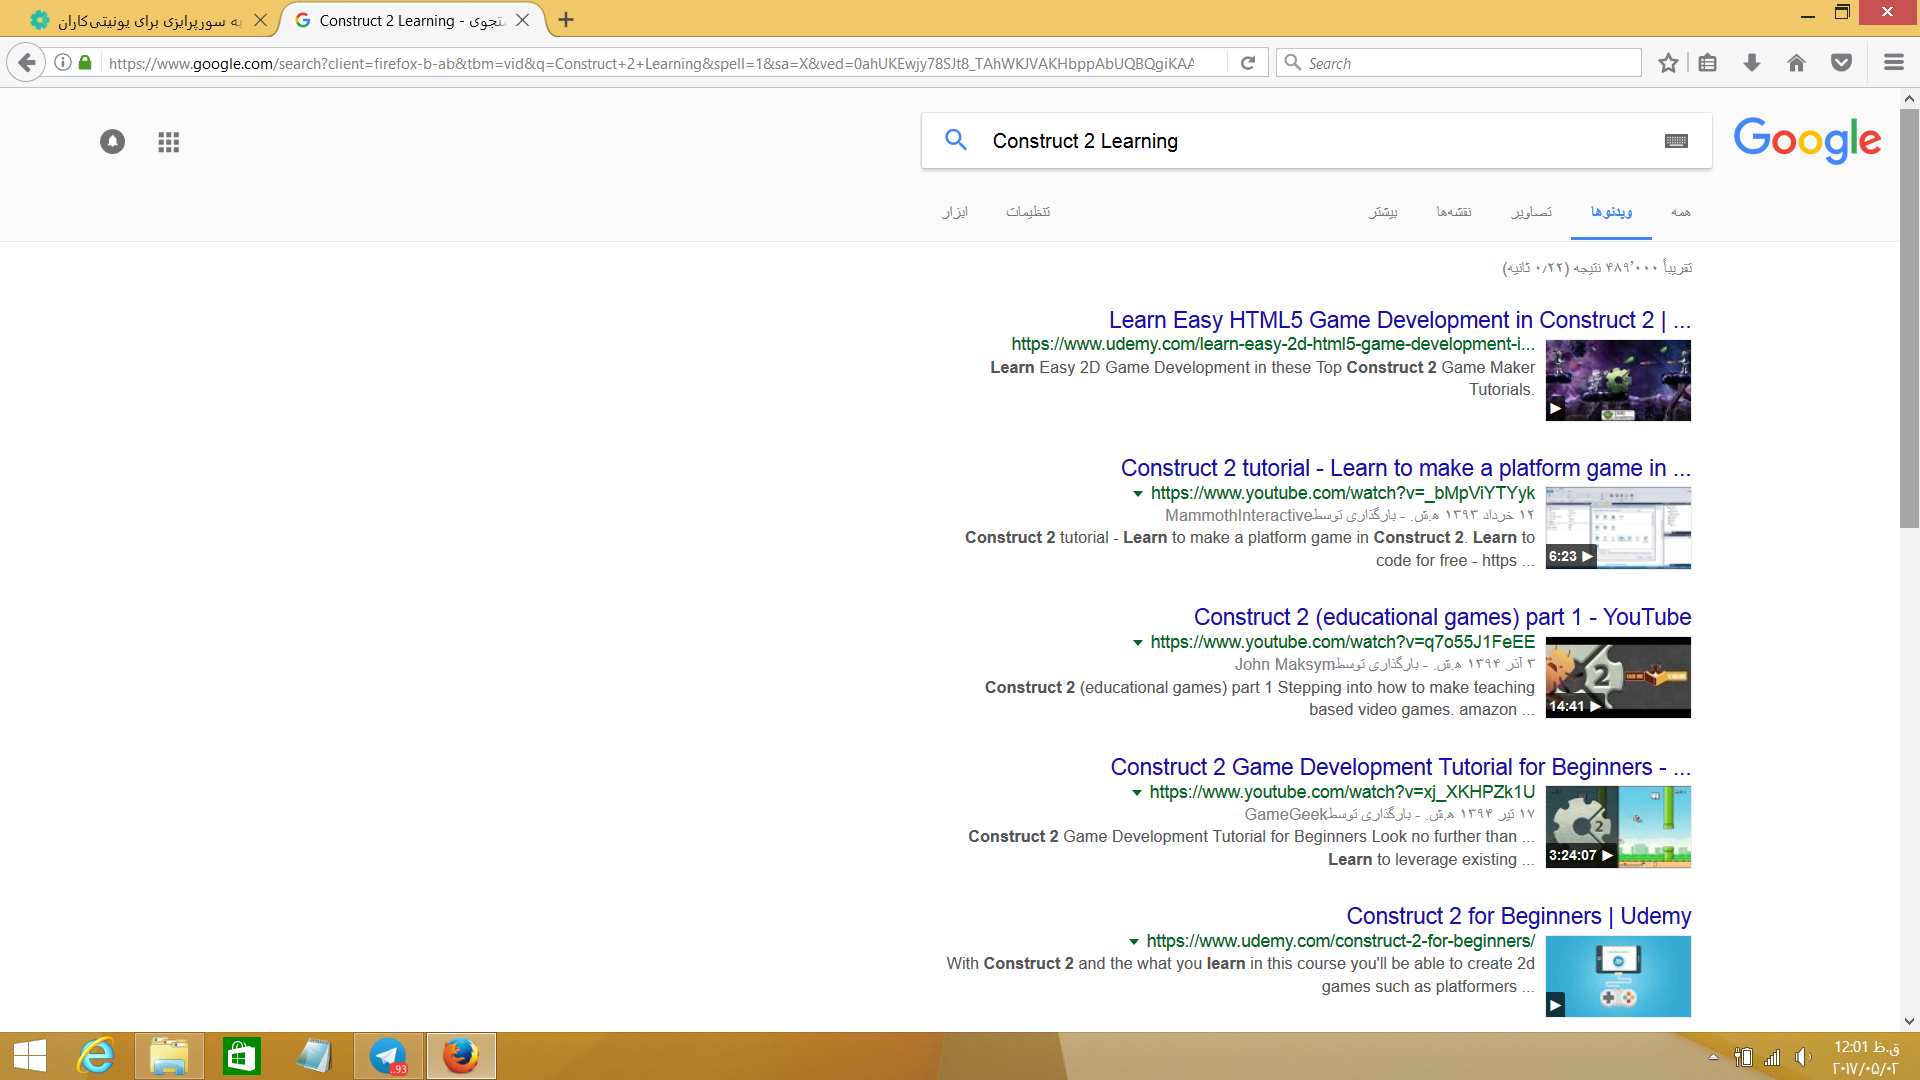Image resolution: width=1920 pixels, height=1080 pixels.
Task: Switch to the نقشه‌ها (Maps) tab
Action: tap(1454, 212)
